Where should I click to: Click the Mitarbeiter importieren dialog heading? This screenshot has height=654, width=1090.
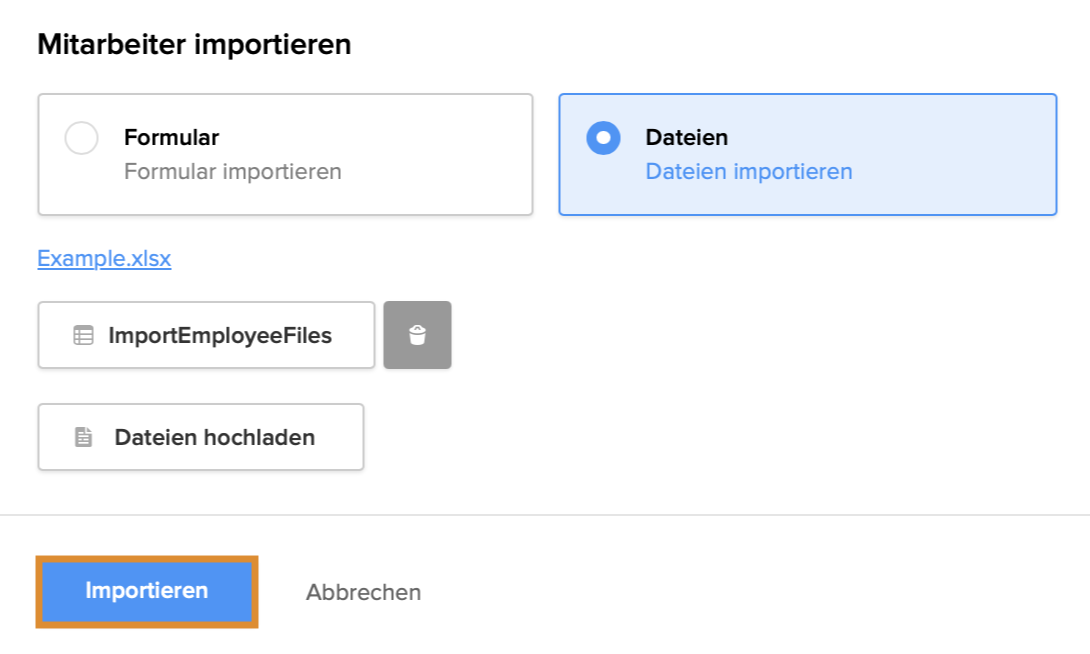(194, 45)
